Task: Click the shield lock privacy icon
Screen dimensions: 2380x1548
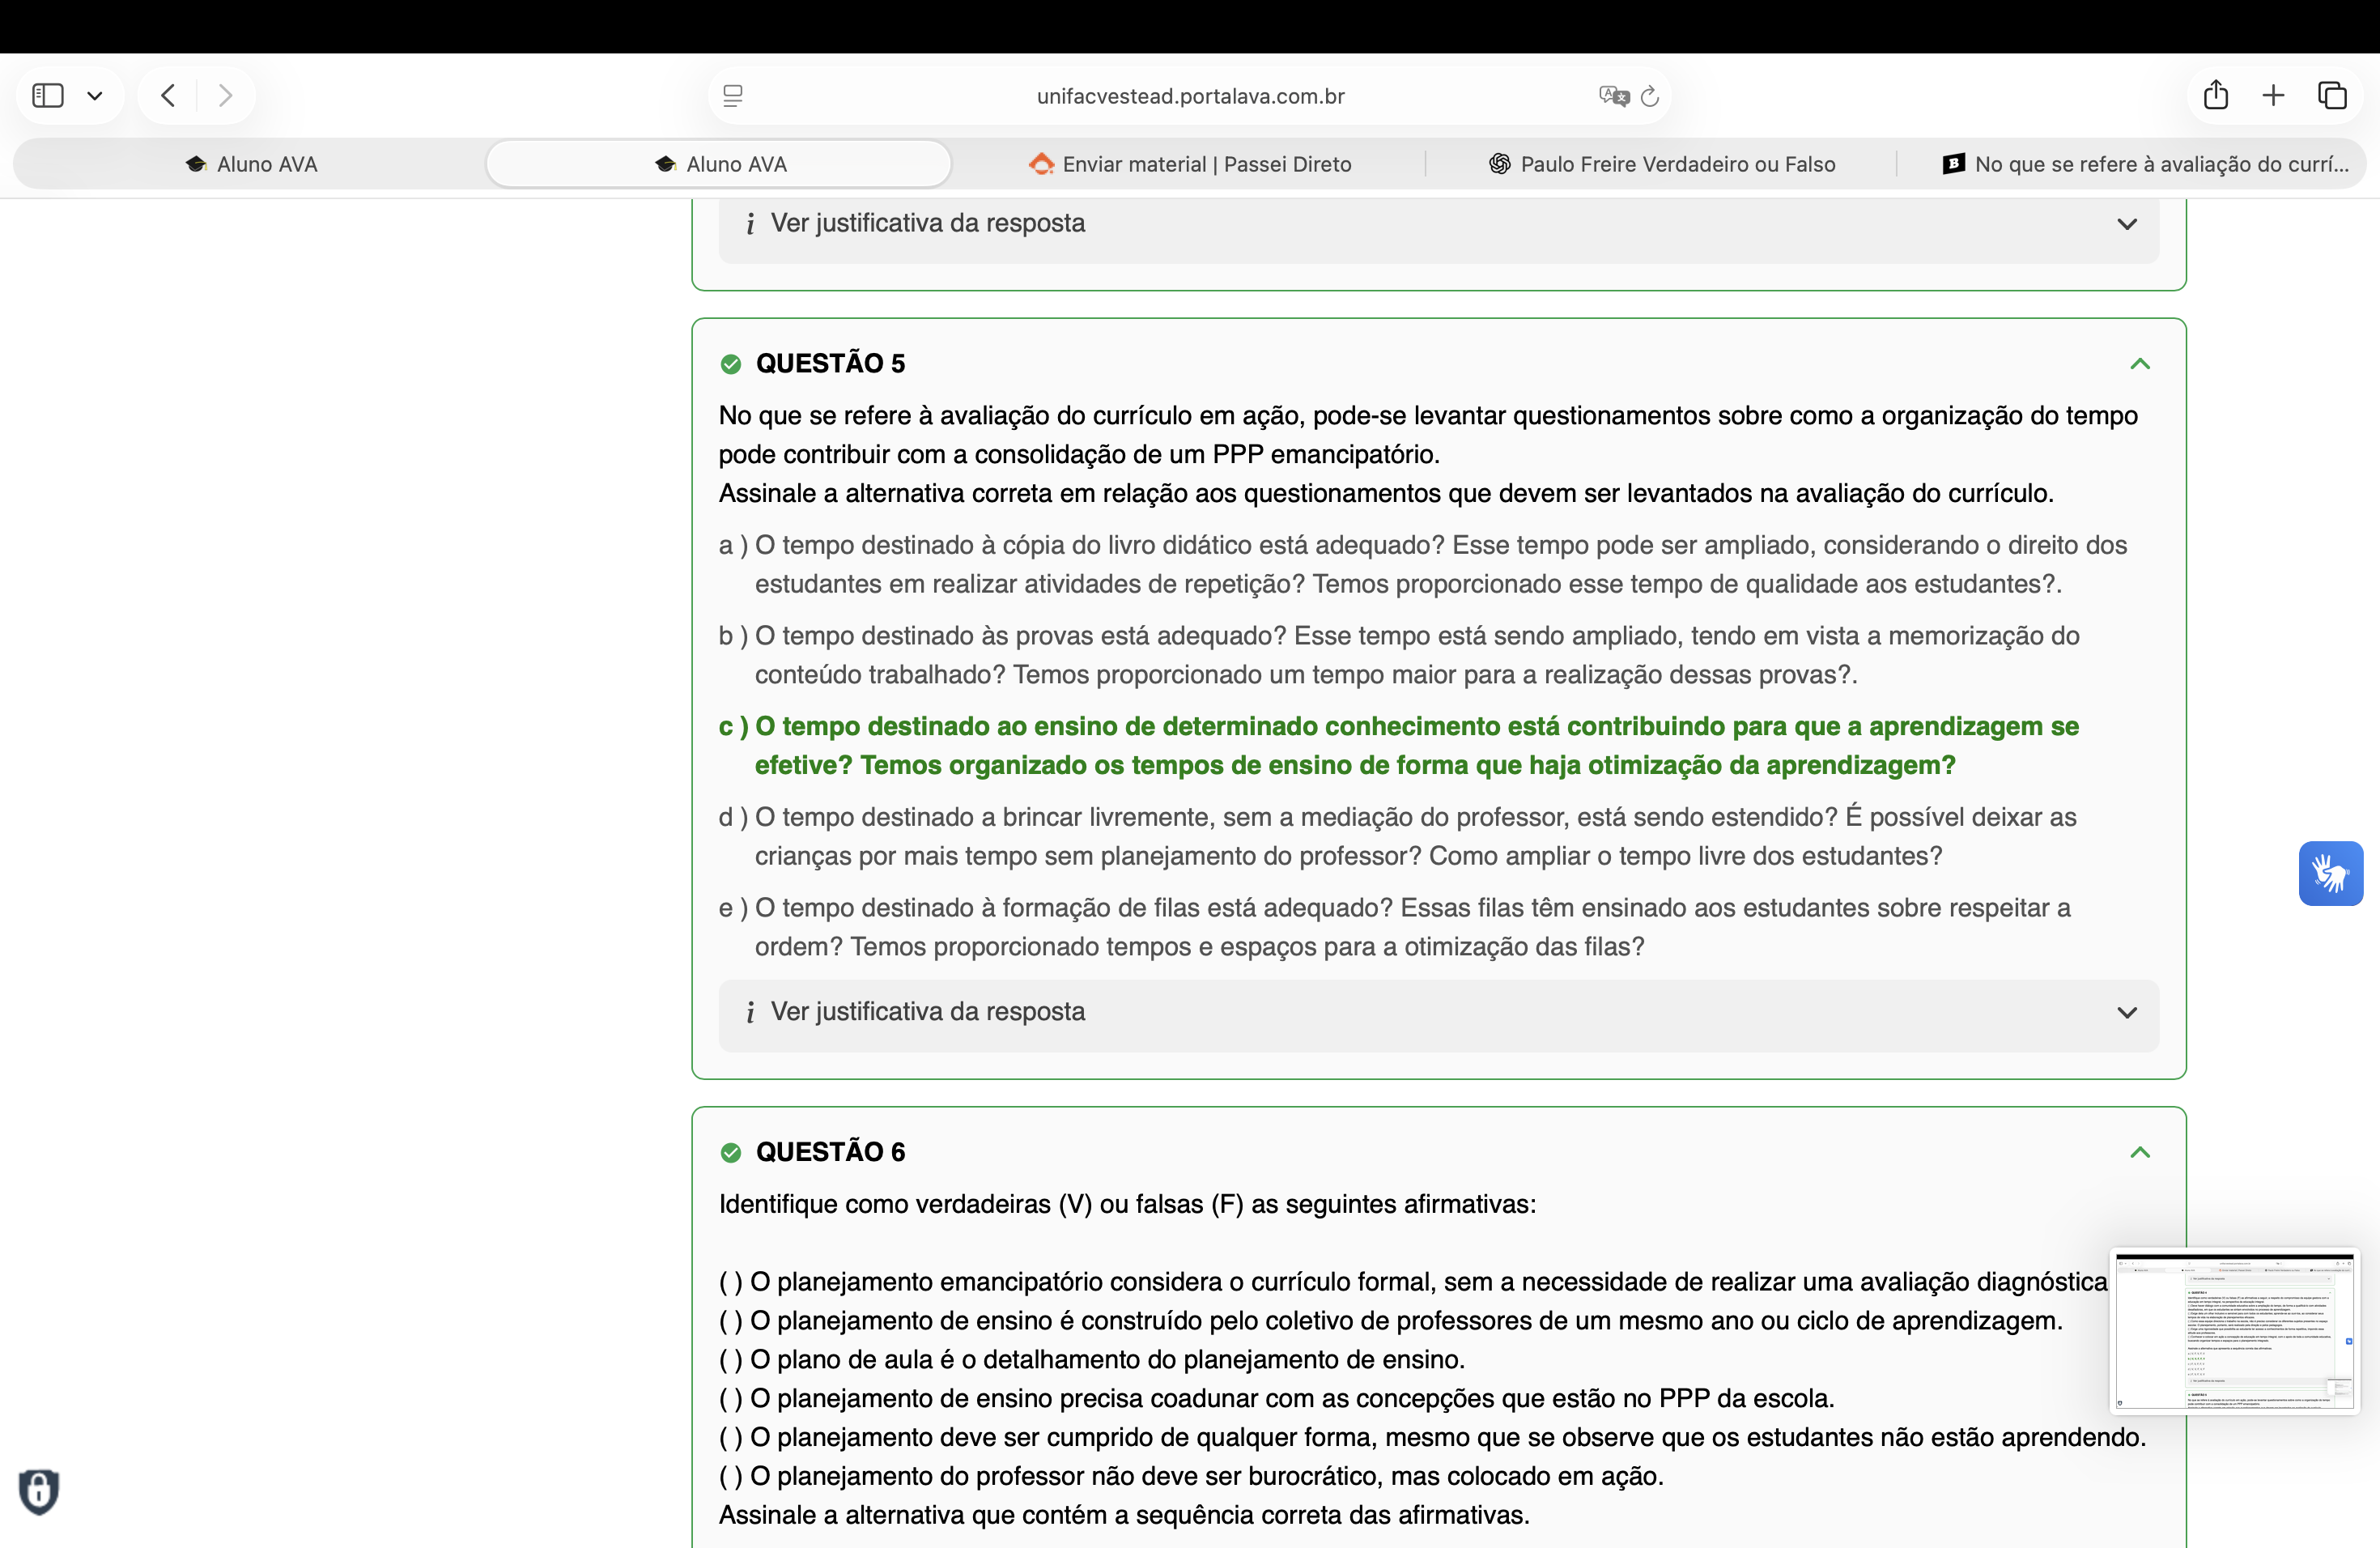Action: [39, 1491]
